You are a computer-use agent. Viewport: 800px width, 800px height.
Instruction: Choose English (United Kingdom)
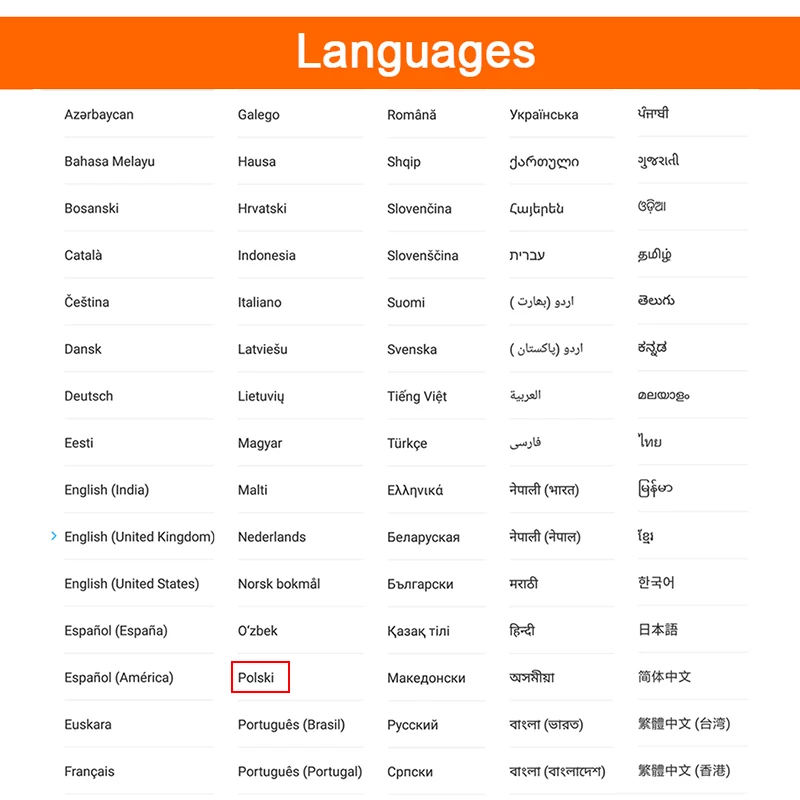[139, 537]
